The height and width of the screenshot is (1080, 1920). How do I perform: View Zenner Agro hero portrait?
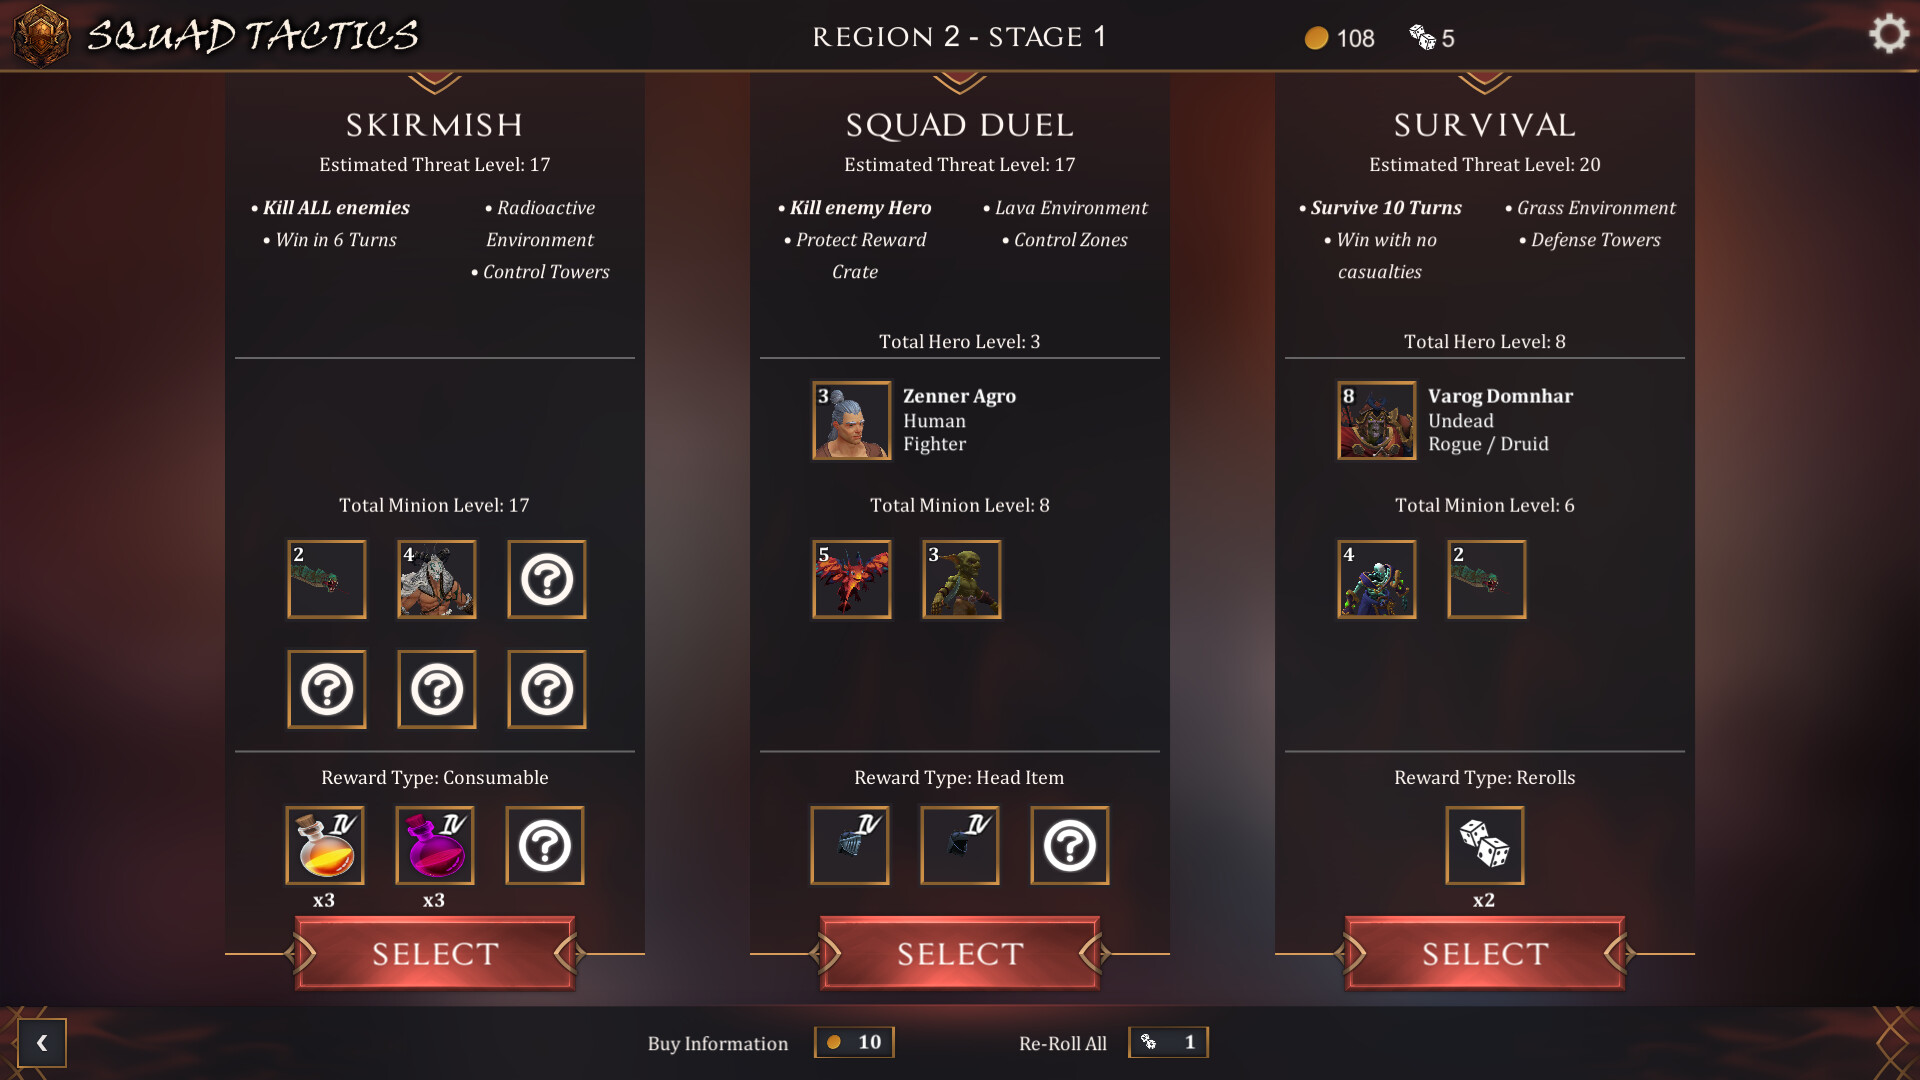click(852, 421)
